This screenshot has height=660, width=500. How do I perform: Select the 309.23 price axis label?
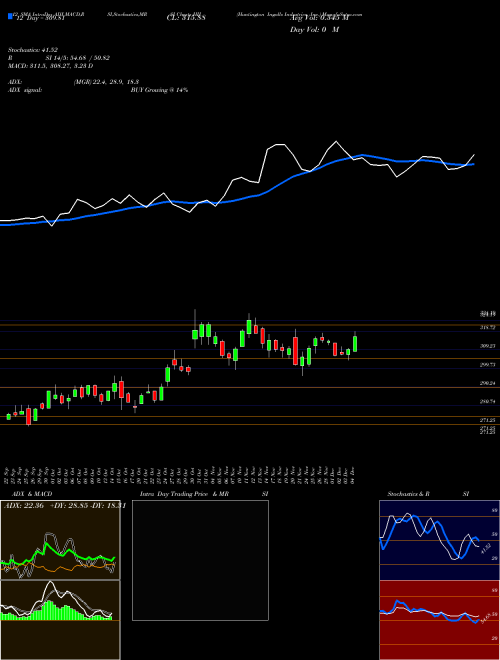click(x=488, y=346)
